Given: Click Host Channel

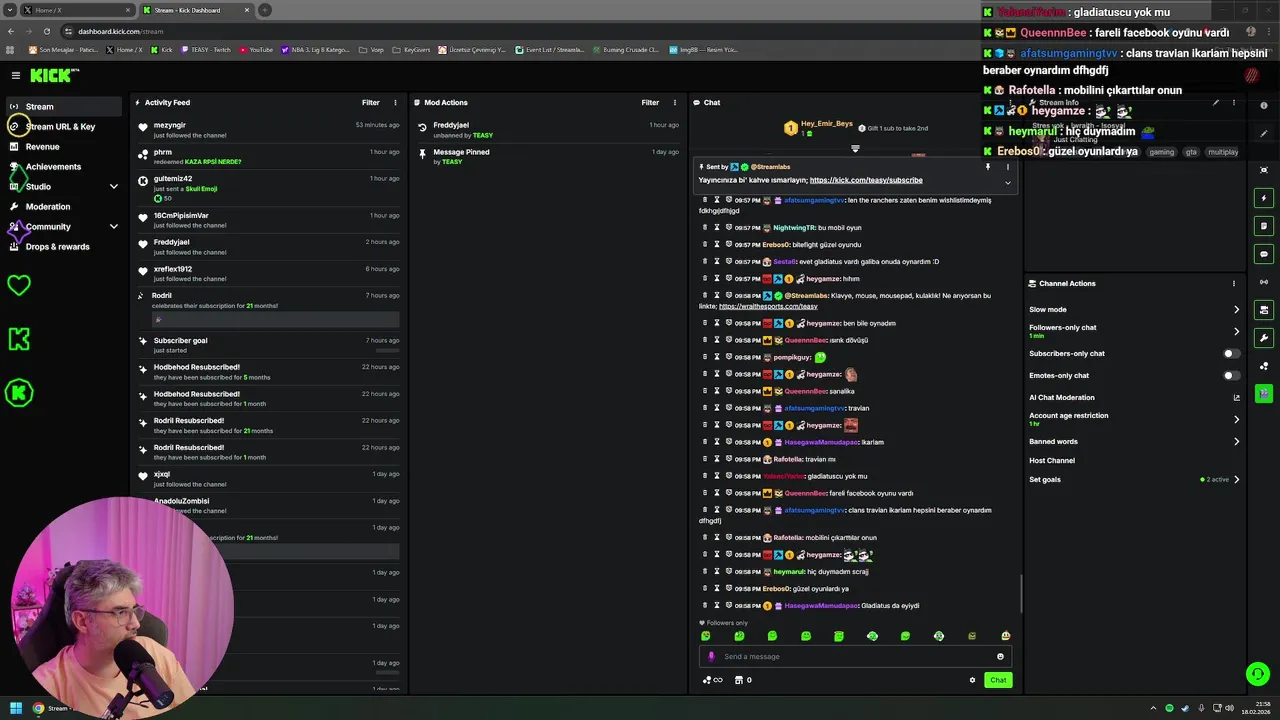Looking at the screenshot, I should click(1052, 460).
